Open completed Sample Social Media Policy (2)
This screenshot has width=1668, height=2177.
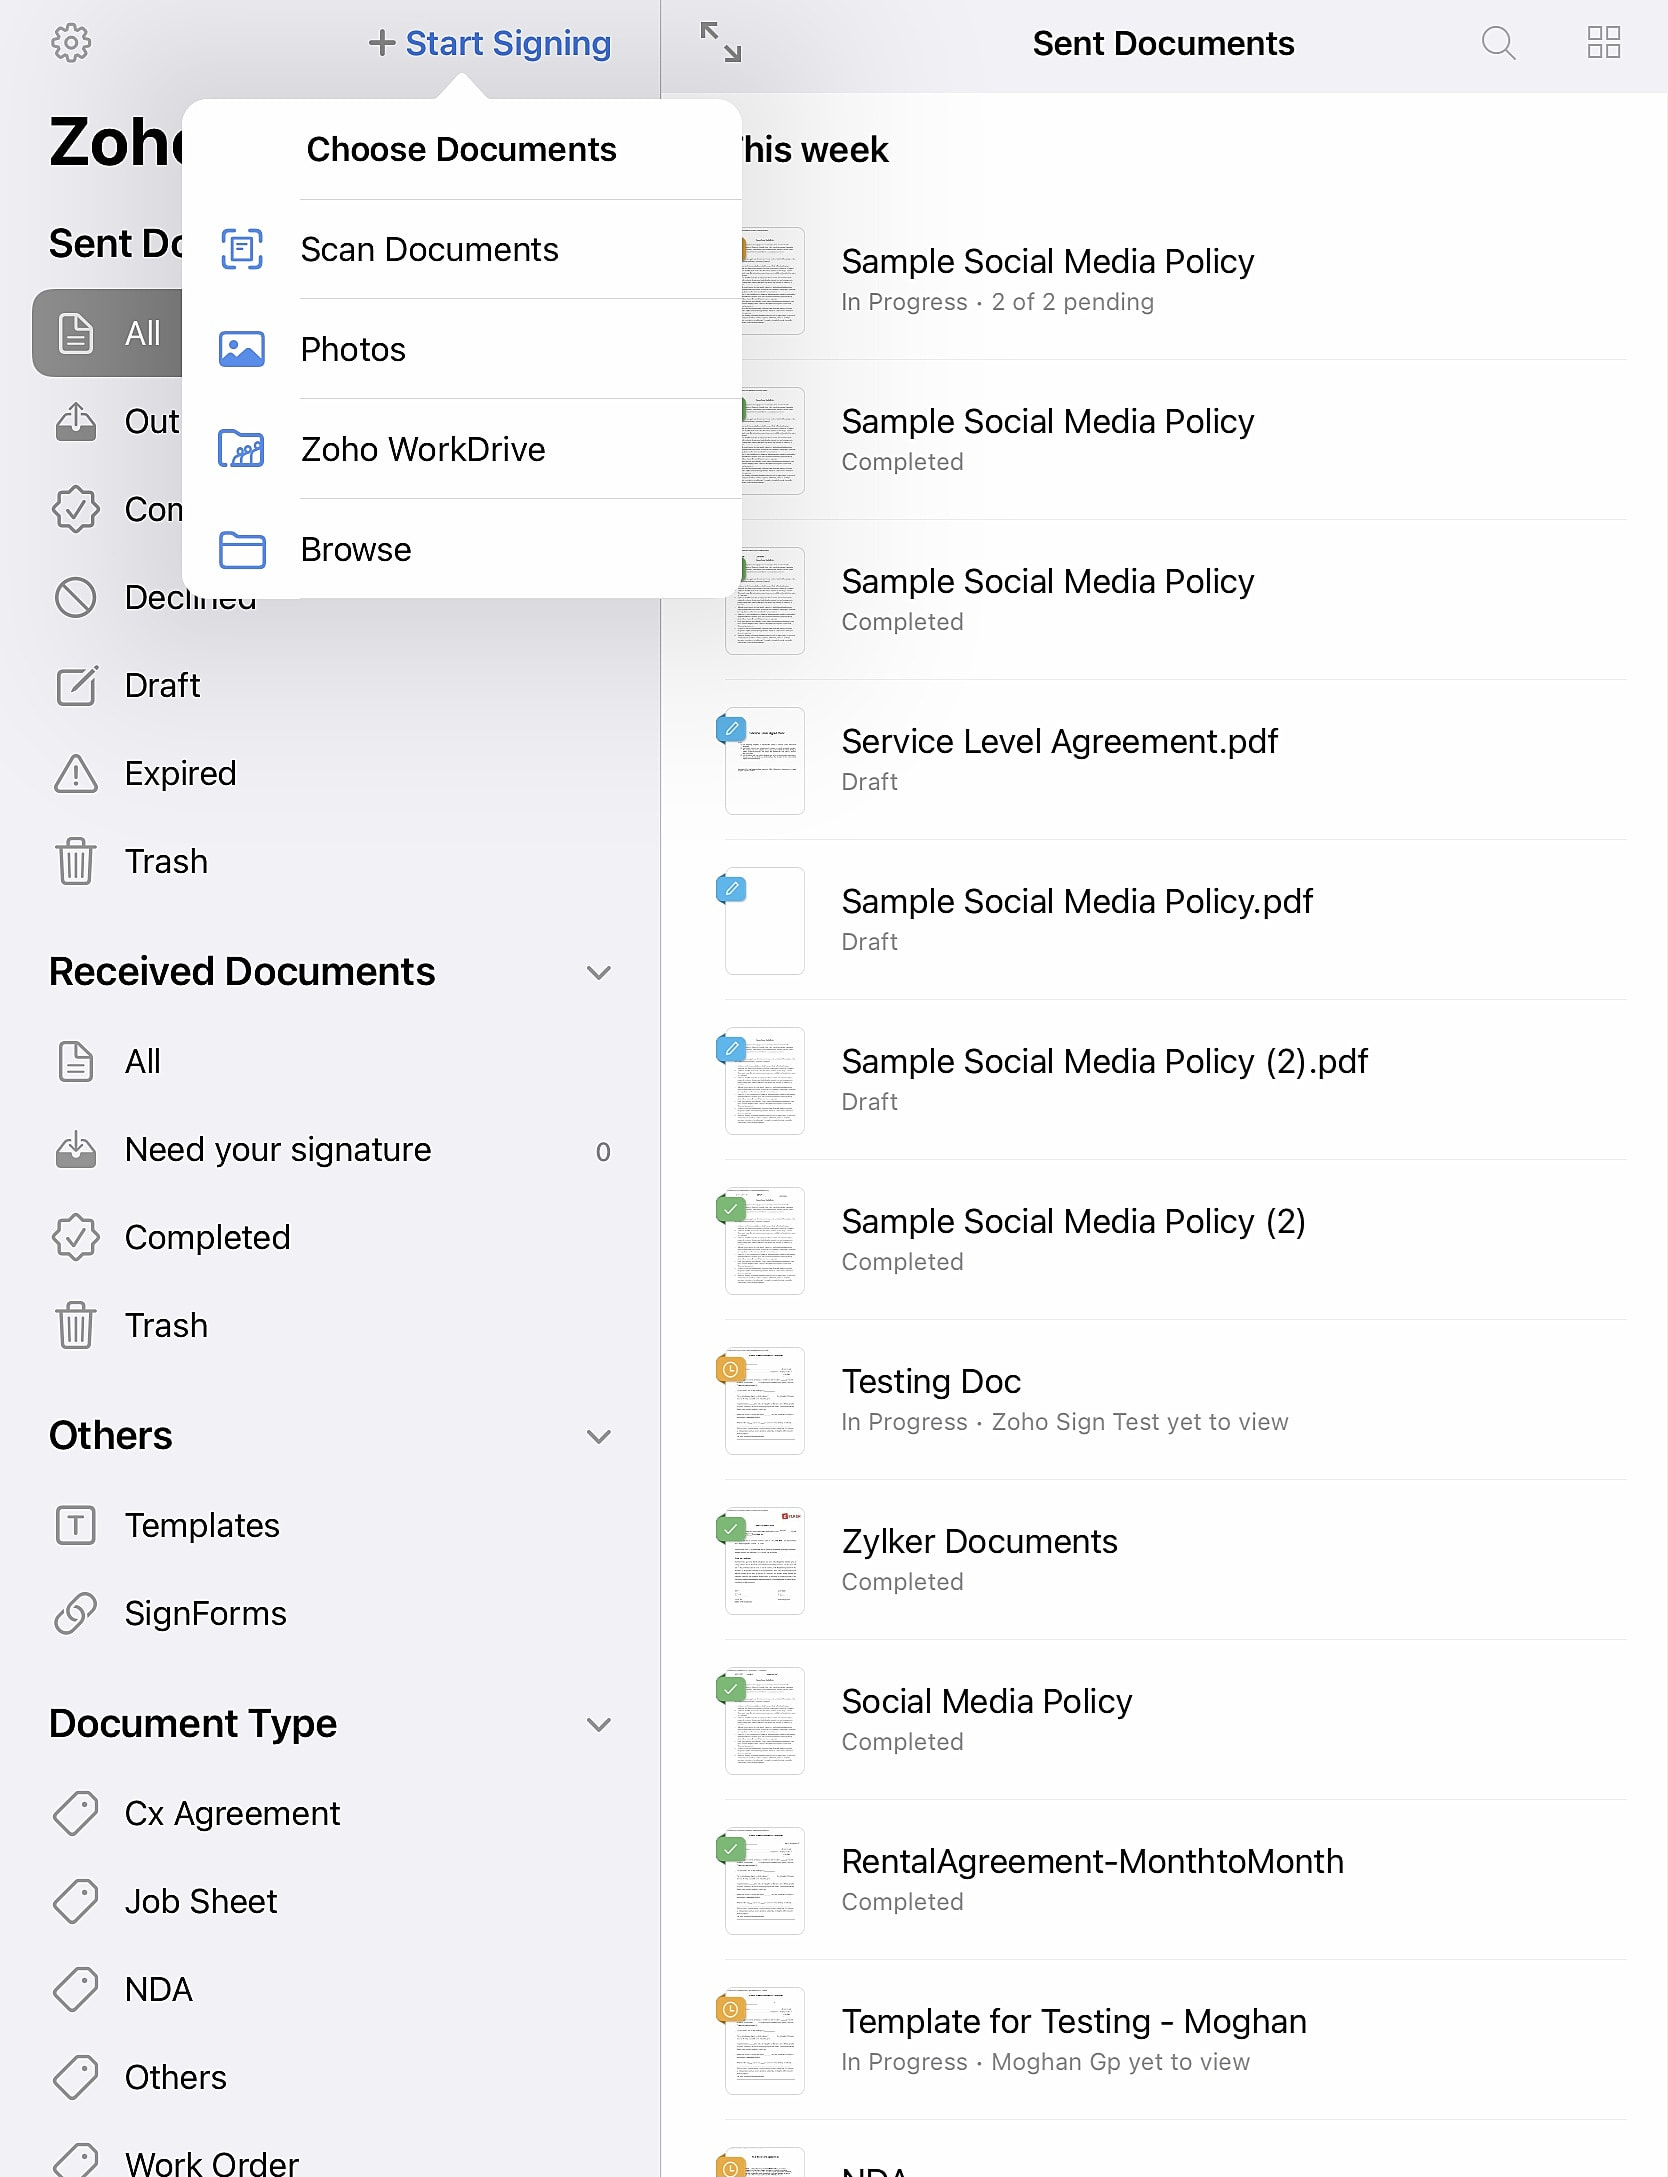[x=1164, y=1240]
